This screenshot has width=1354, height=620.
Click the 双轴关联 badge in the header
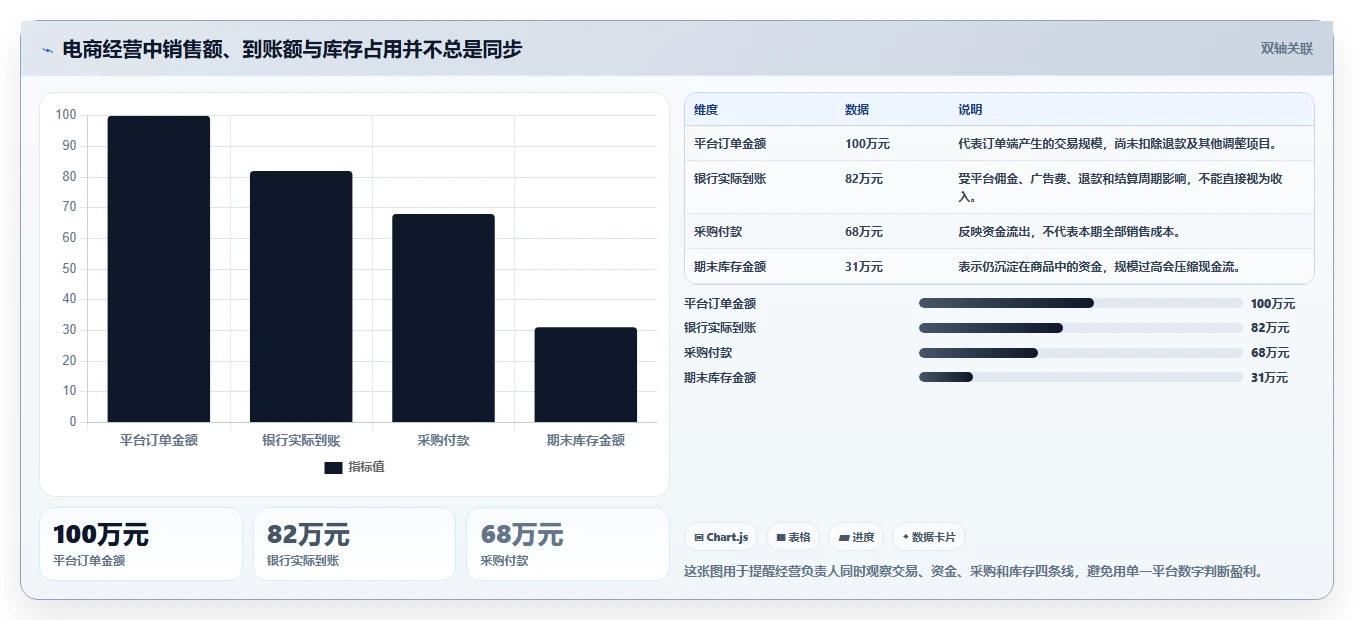point(1286,48)
